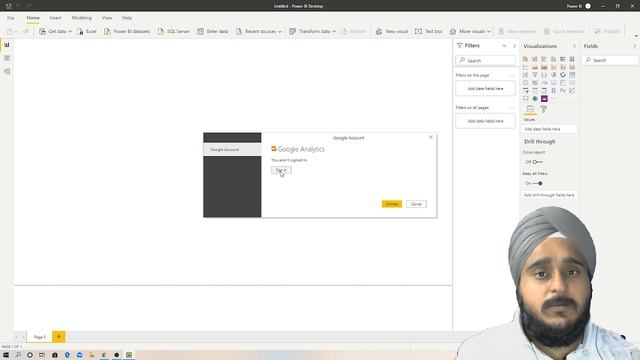Focus the Filters pane search box
This screenshot has width=640, height=360.
click(485, 60)
